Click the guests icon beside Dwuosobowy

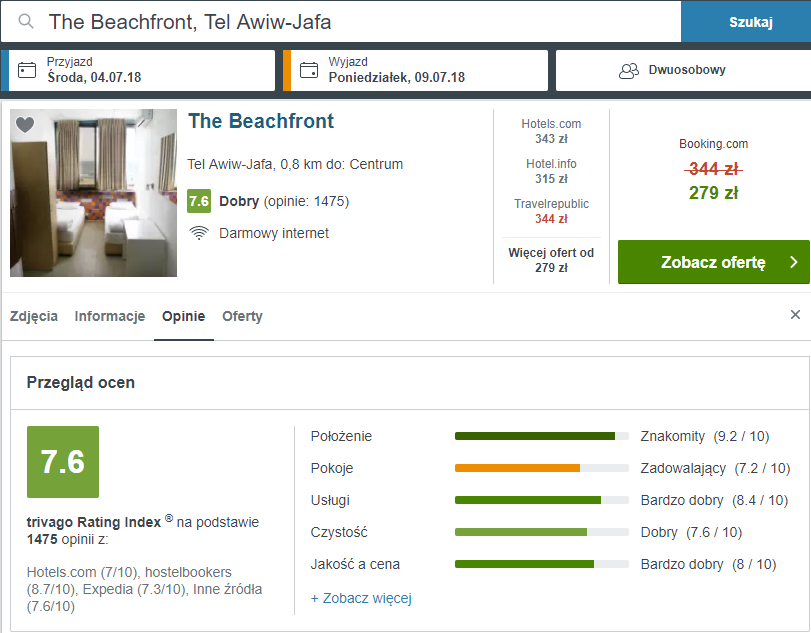629,71
